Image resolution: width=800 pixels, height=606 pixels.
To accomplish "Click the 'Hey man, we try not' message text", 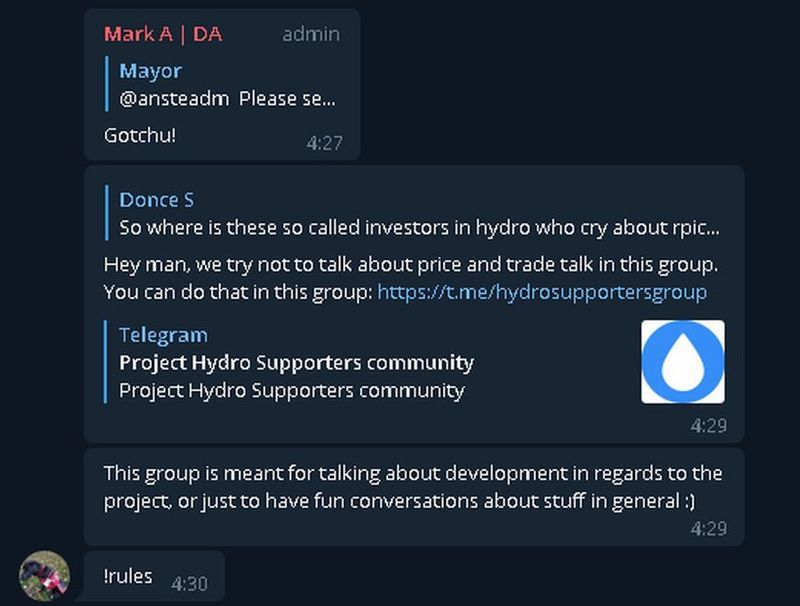I will pyautogui.click(x=411, y=265).
